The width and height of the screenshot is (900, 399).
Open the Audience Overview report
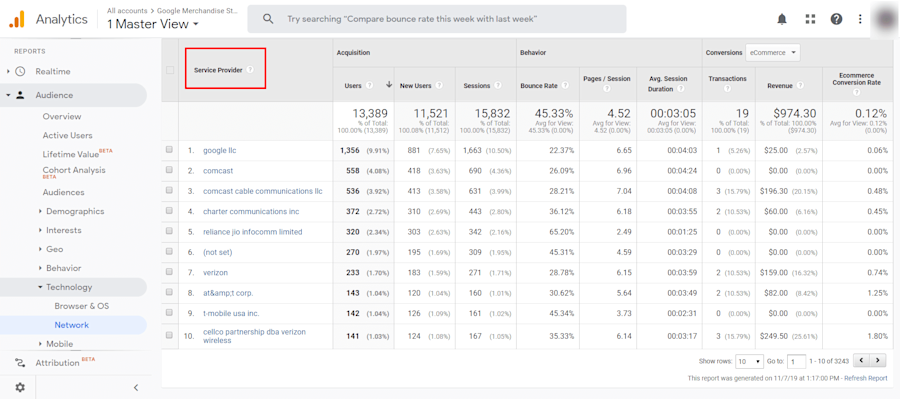click(x=62, y=117)
